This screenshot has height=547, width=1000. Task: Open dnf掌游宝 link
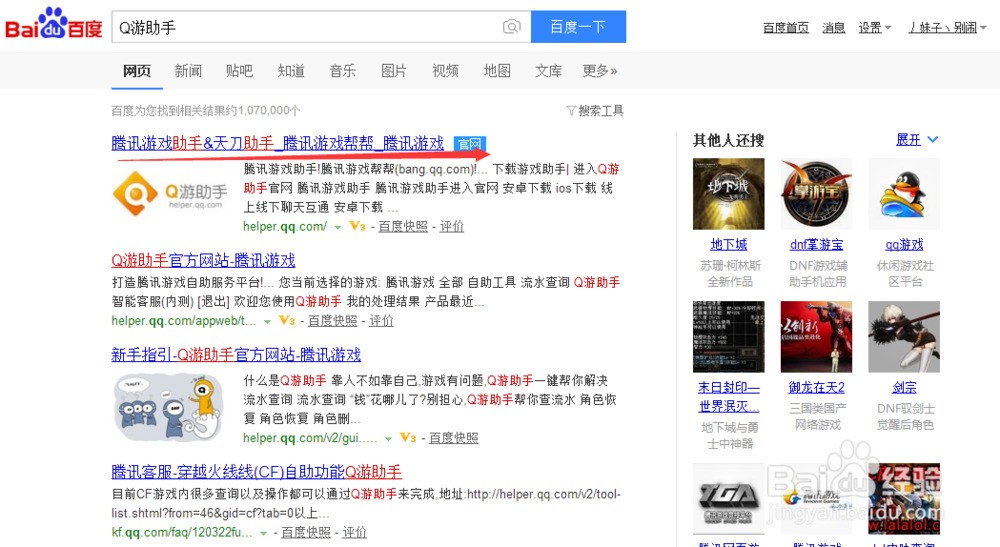pos(816,245)
